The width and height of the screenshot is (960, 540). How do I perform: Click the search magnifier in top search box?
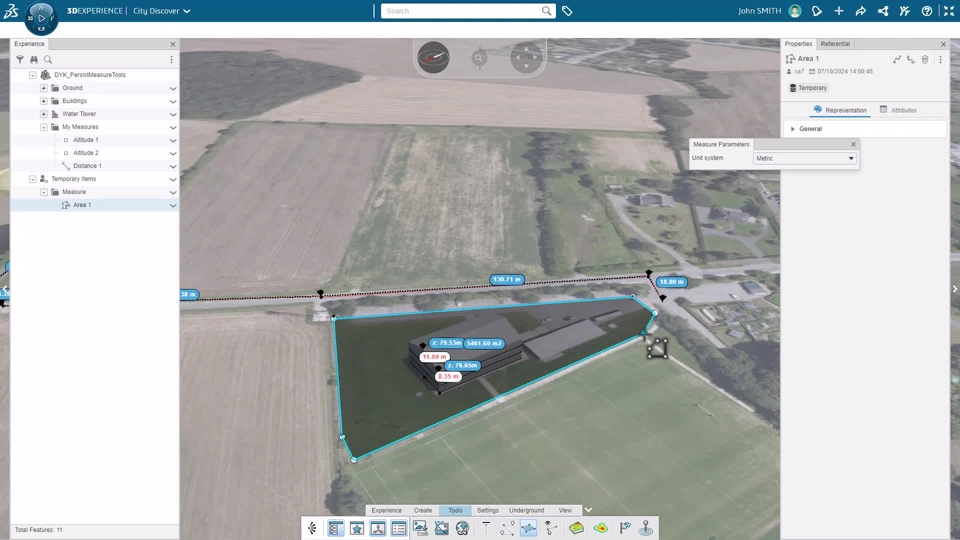coord(546,11)
